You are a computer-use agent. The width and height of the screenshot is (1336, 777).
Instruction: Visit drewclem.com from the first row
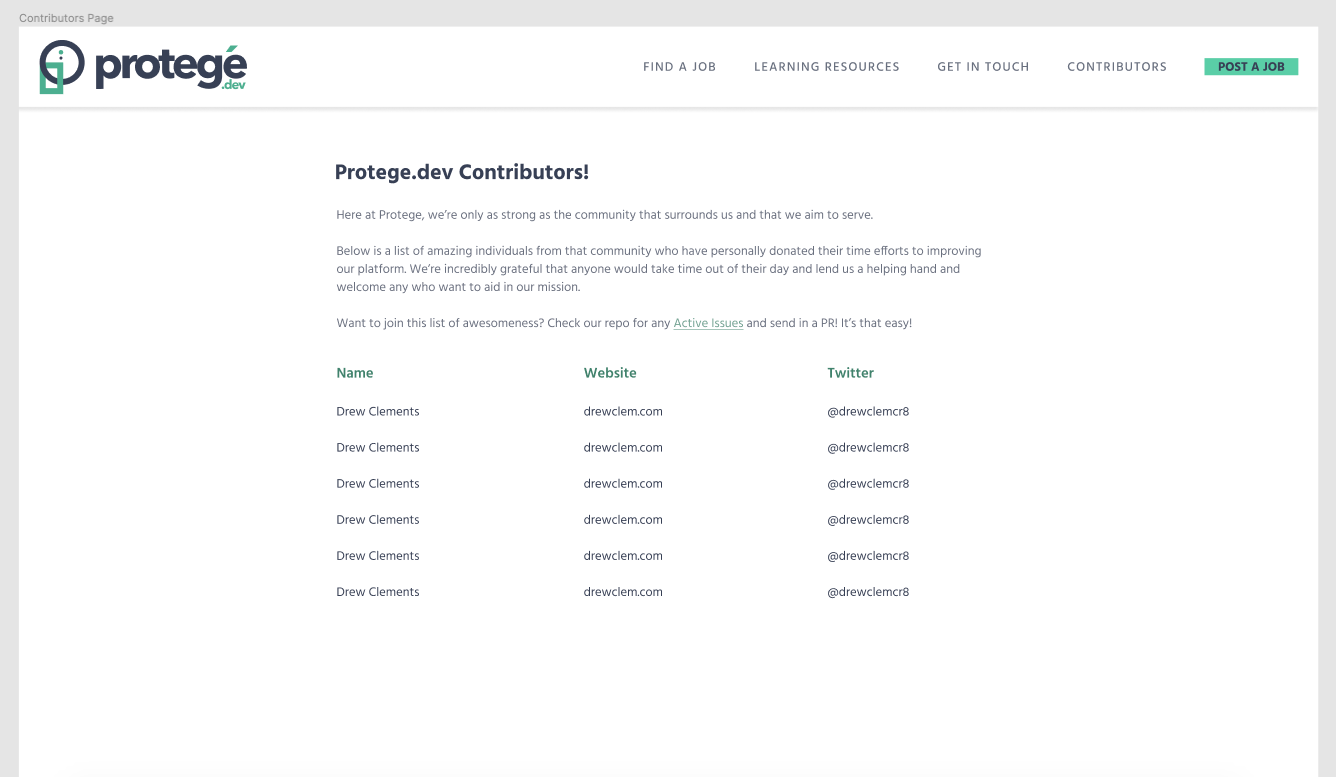pyautogui.click(x=622, y=411)
